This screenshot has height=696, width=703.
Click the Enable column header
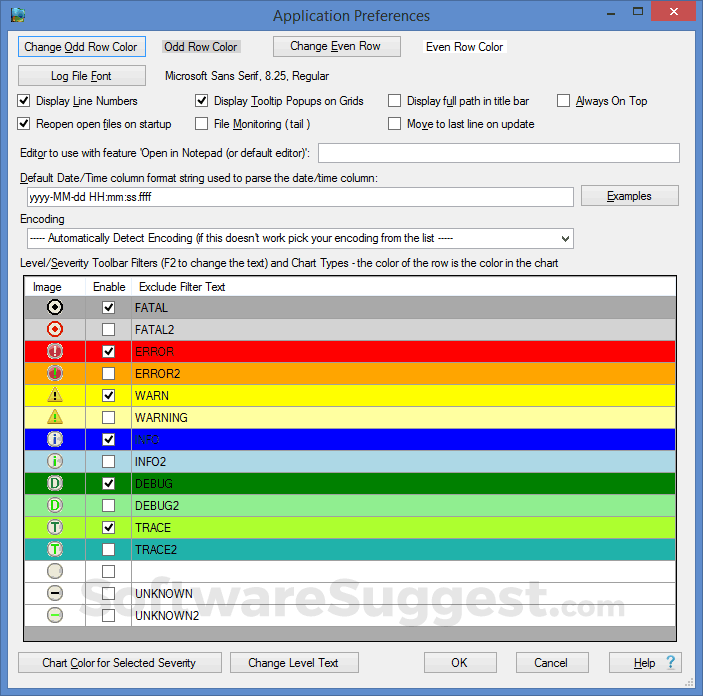pyautogui.click(x=109, y=287)
